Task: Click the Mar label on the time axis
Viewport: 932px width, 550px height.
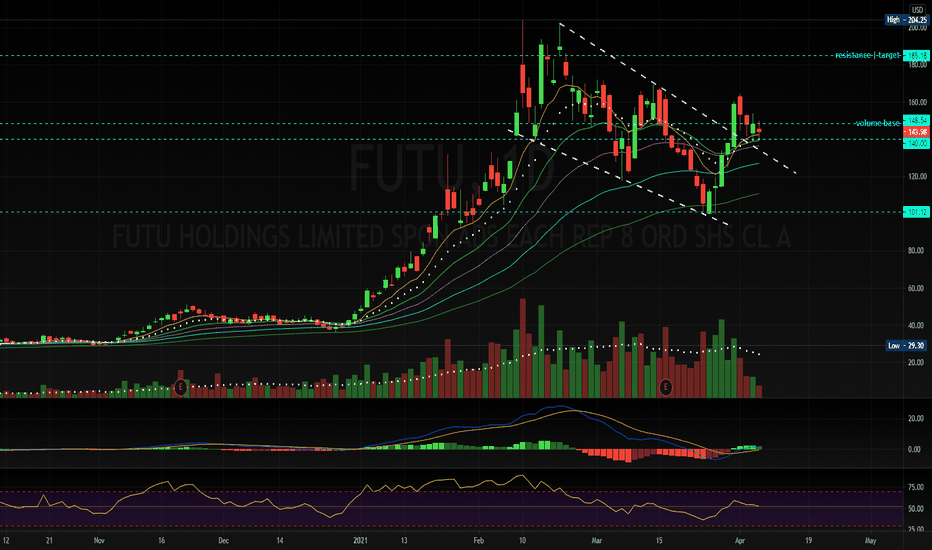Action: coord(597,540)
